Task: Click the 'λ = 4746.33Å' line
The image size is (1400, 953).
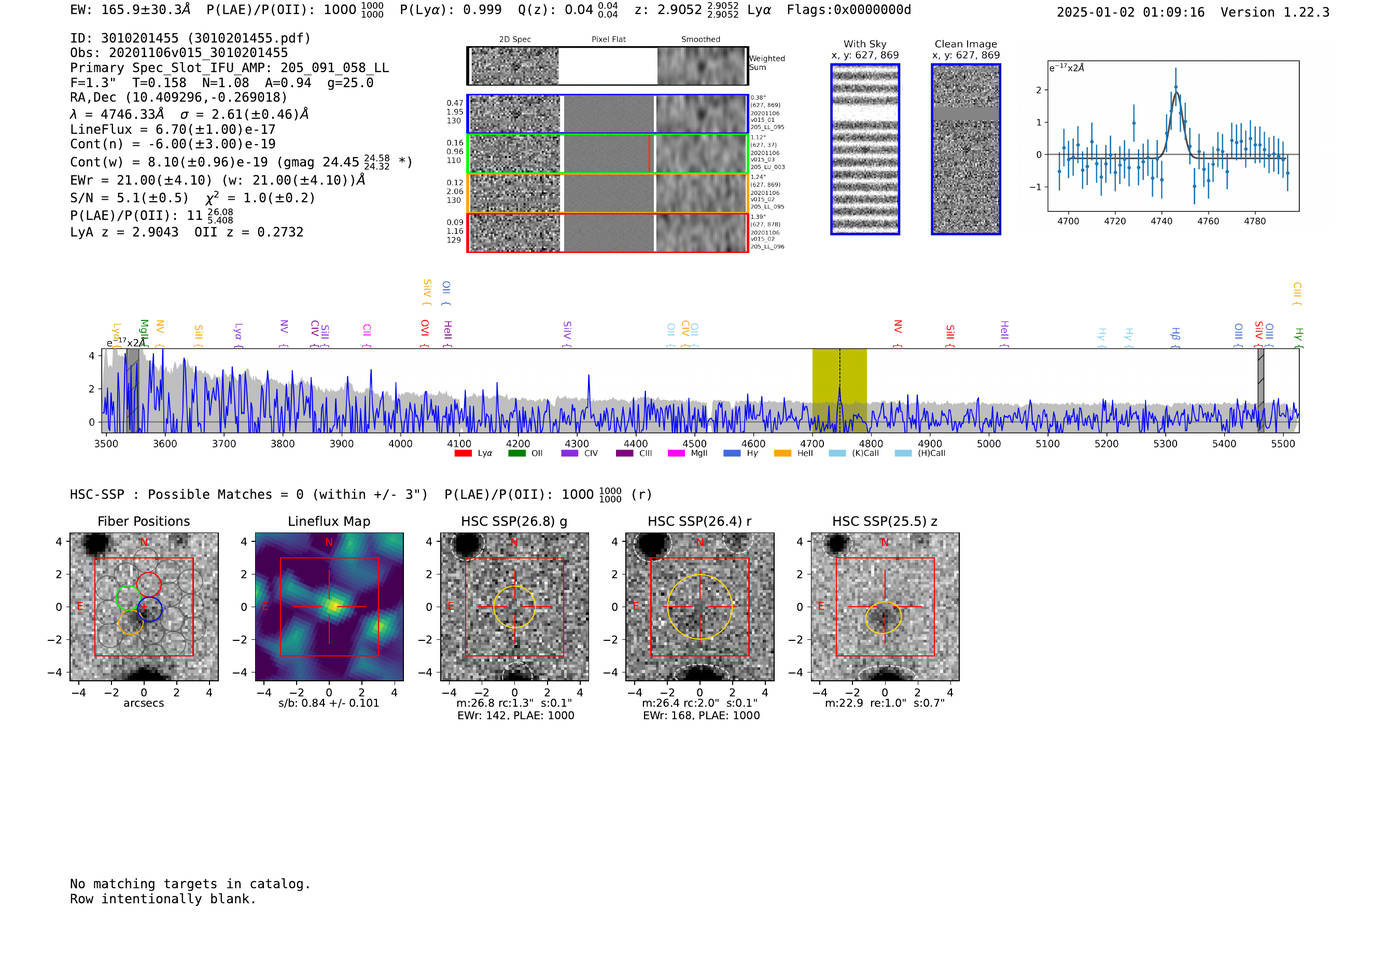Action: tap(189, 114)
